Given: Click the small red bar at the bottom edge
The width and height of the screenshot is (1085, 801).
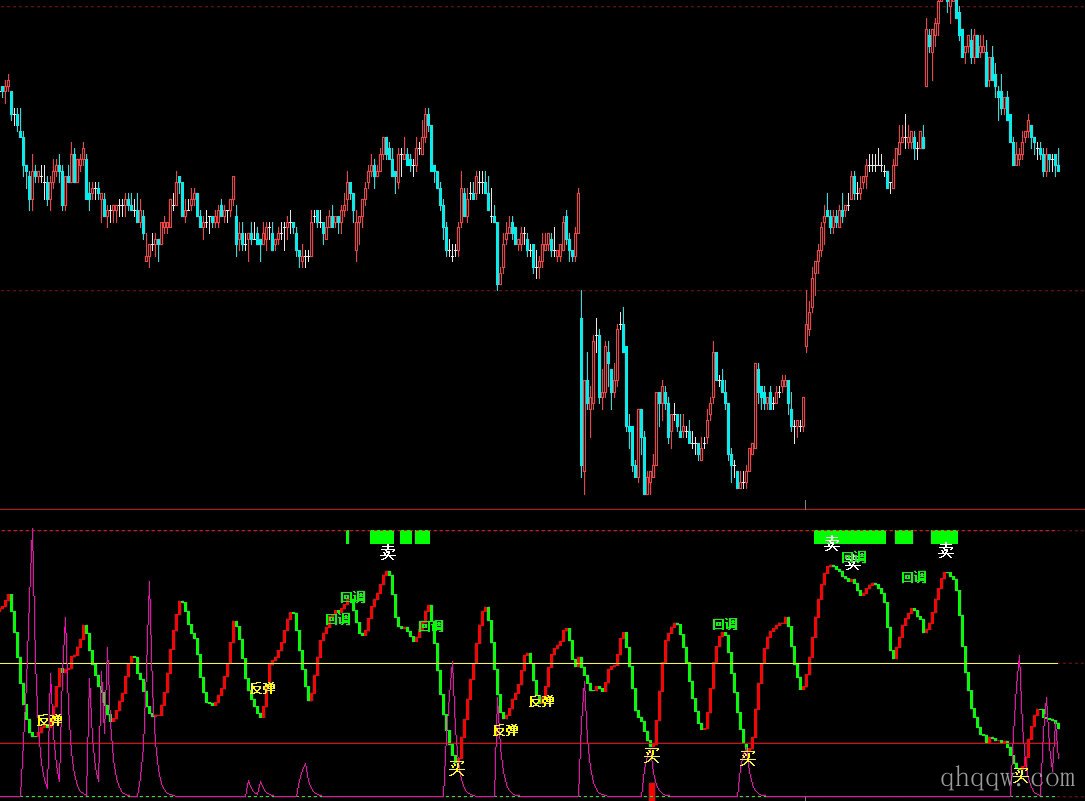Looking at the screenshot, I should (x=652, y=792).
